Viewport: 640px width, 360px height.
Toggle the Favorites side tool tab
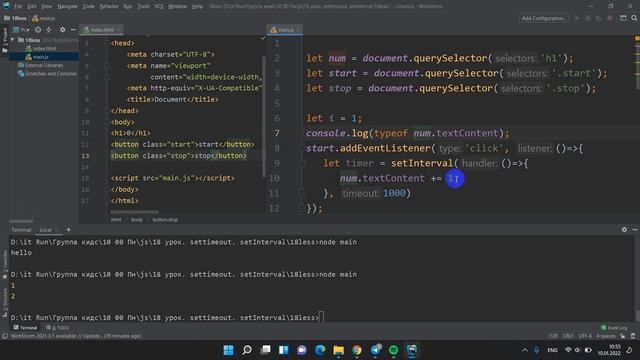[5, 264]
